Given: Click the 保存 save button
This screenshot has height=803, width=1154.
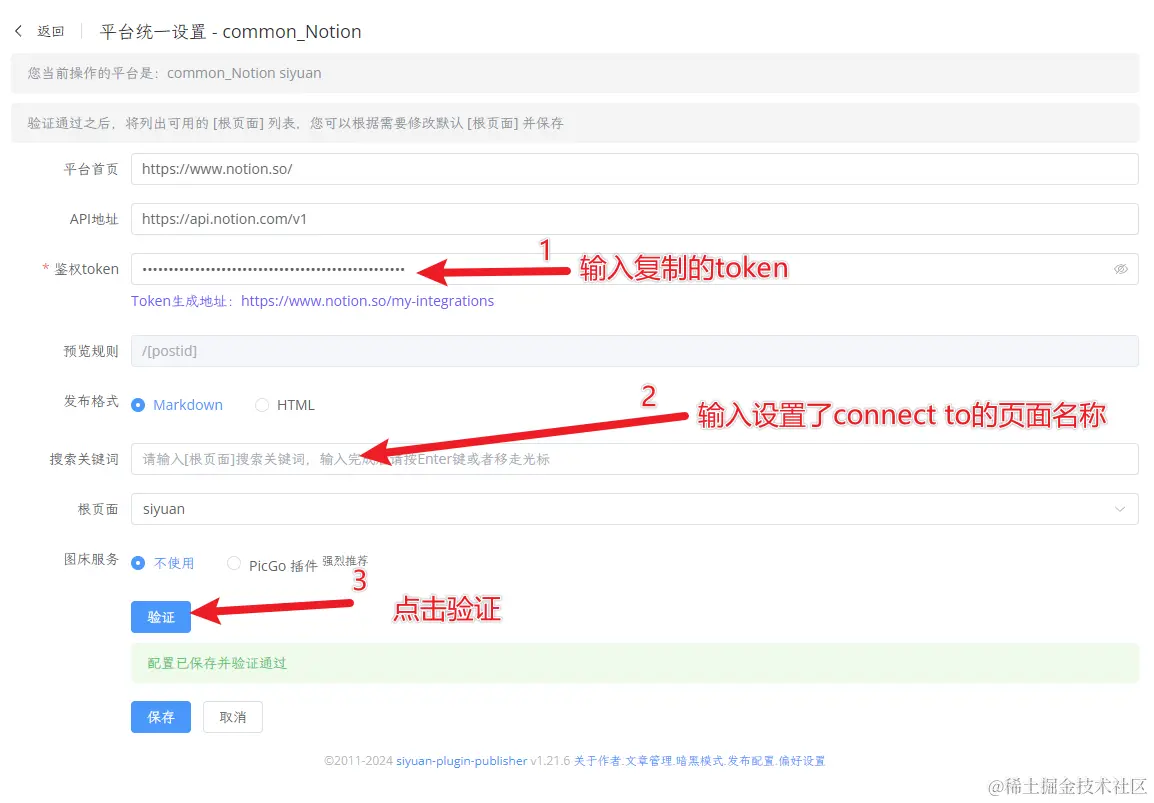Looking at the screenshot, I should coord(161,717).
